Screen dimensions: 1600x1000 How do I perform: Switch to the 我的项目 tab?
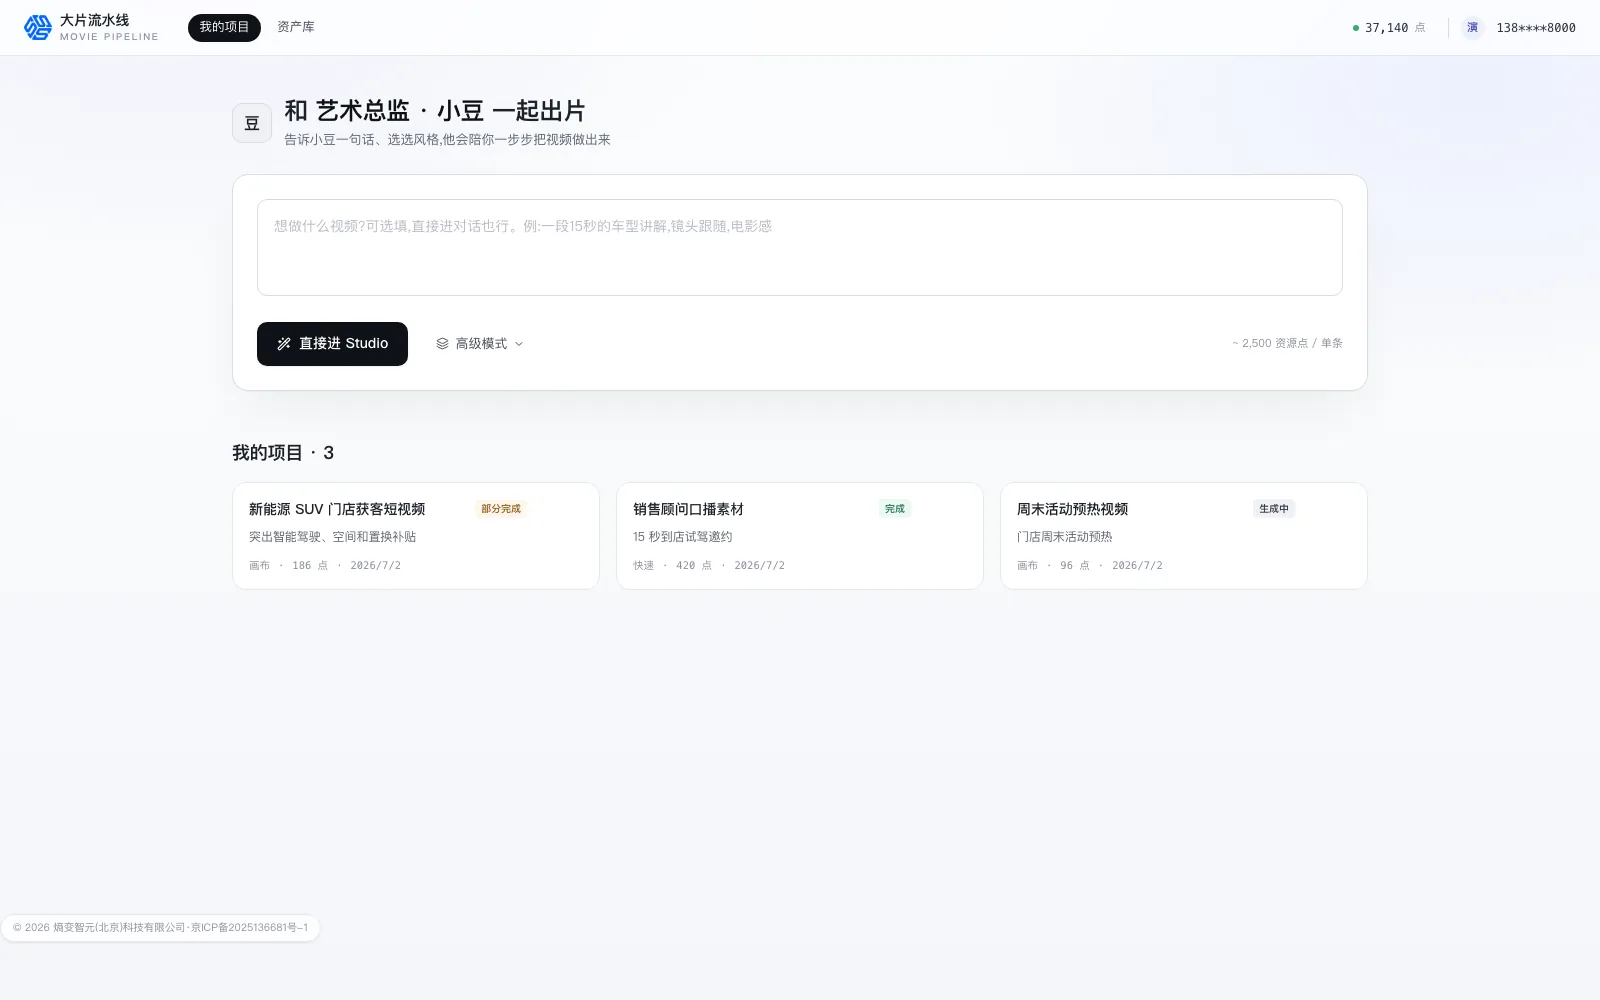(x=224, y=28)
